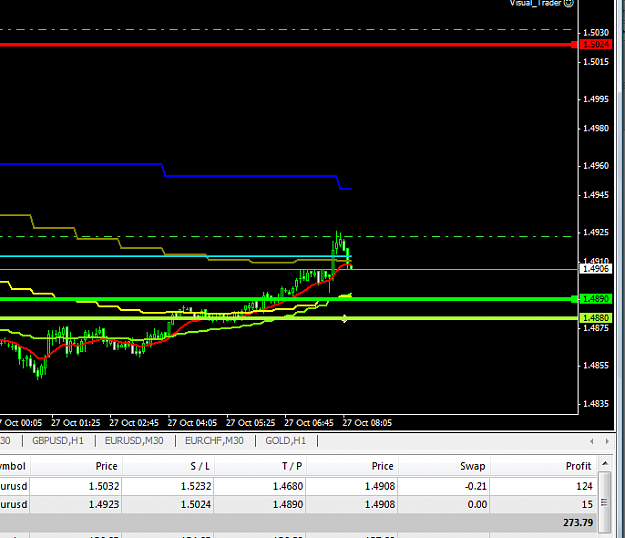This screenshot has width=625, height=538.
Task: Click the 1.4835 price axis label
Action: (596, 404)
